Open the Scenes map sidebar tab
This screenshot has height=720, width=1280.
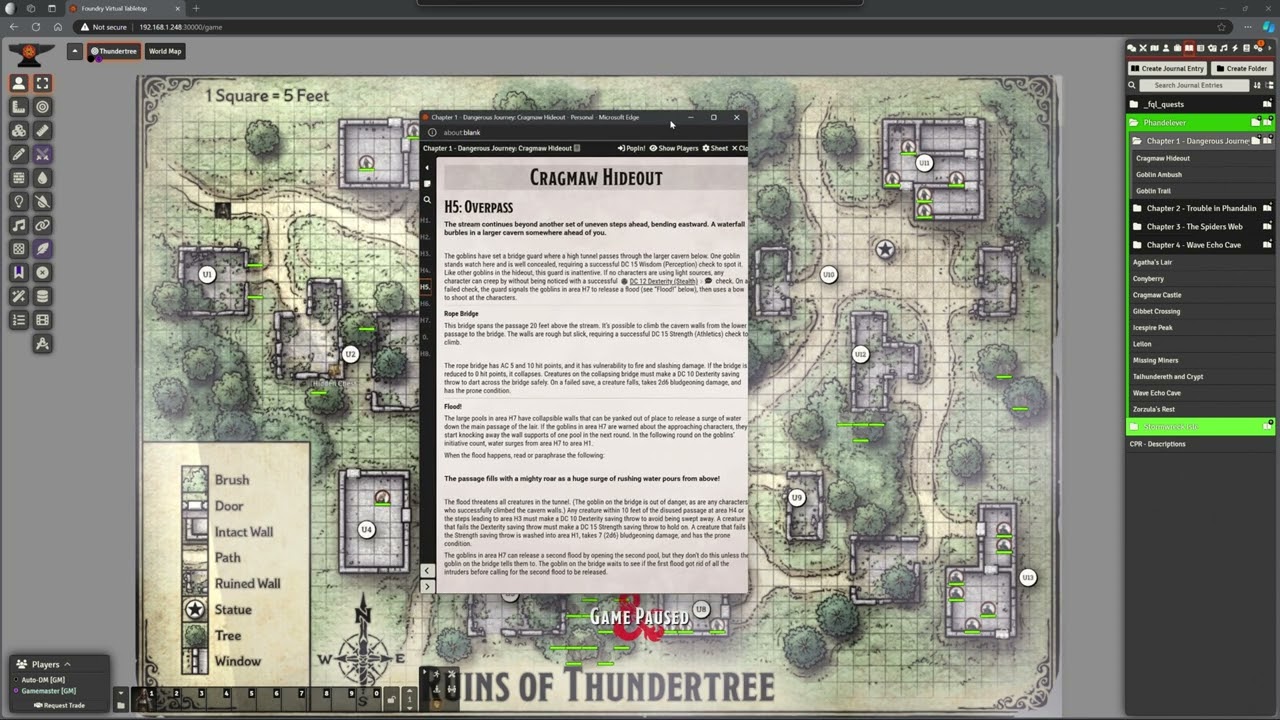point(1154,48)
